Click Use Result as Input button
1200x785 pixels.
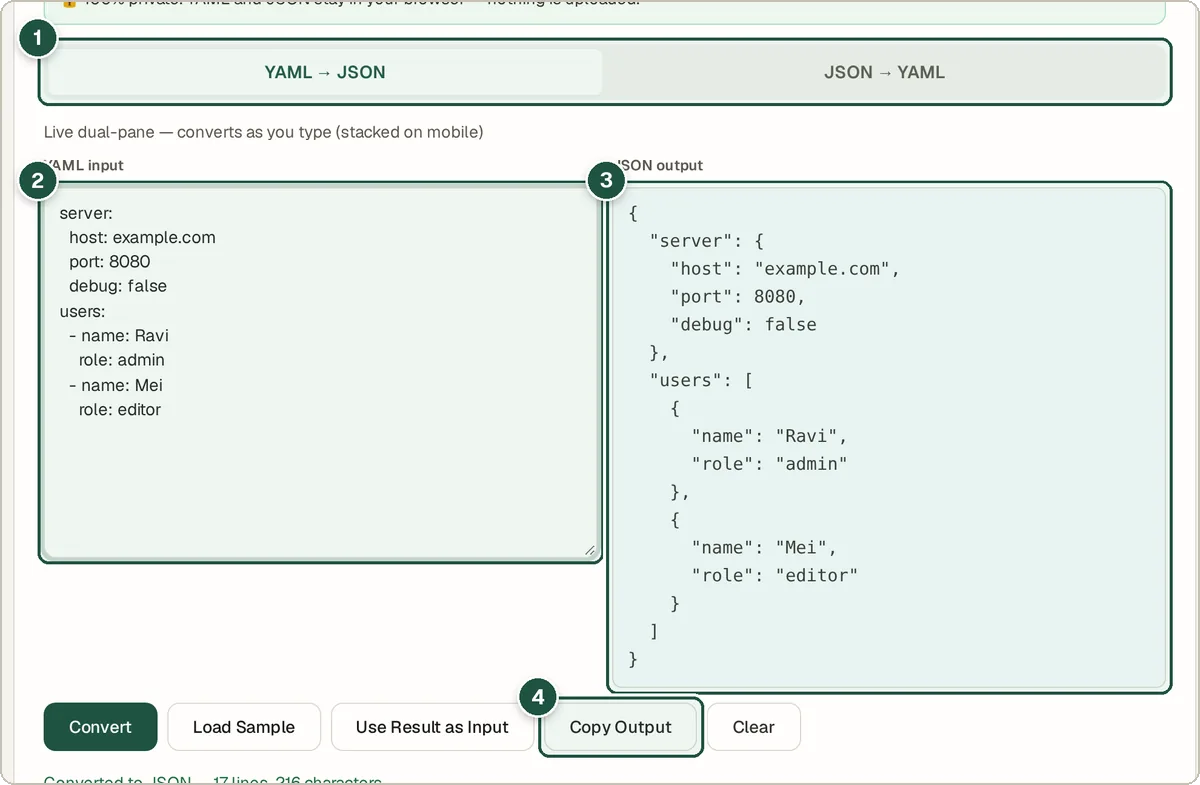tap(432, 727)
